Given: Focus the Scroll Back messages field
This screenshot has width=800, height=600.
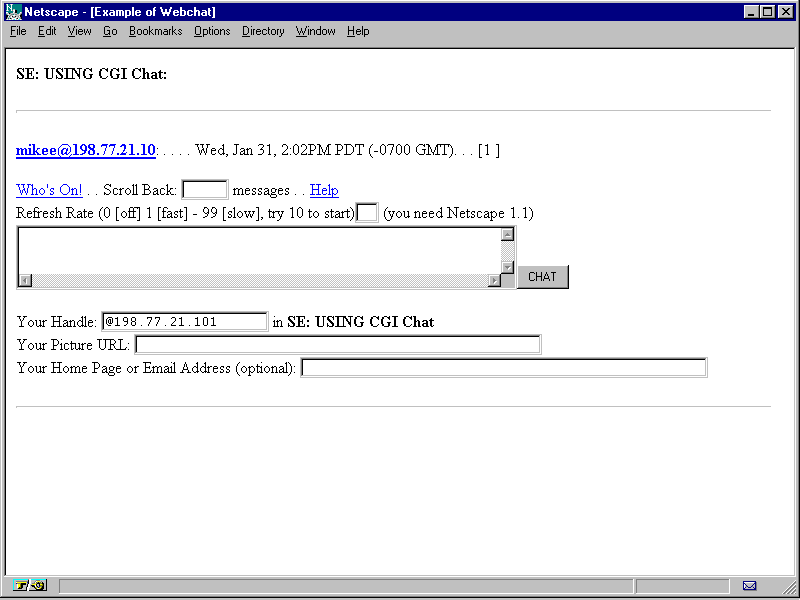Looking at the screenshot, I should pyautogui.click(x=205, y=190).
